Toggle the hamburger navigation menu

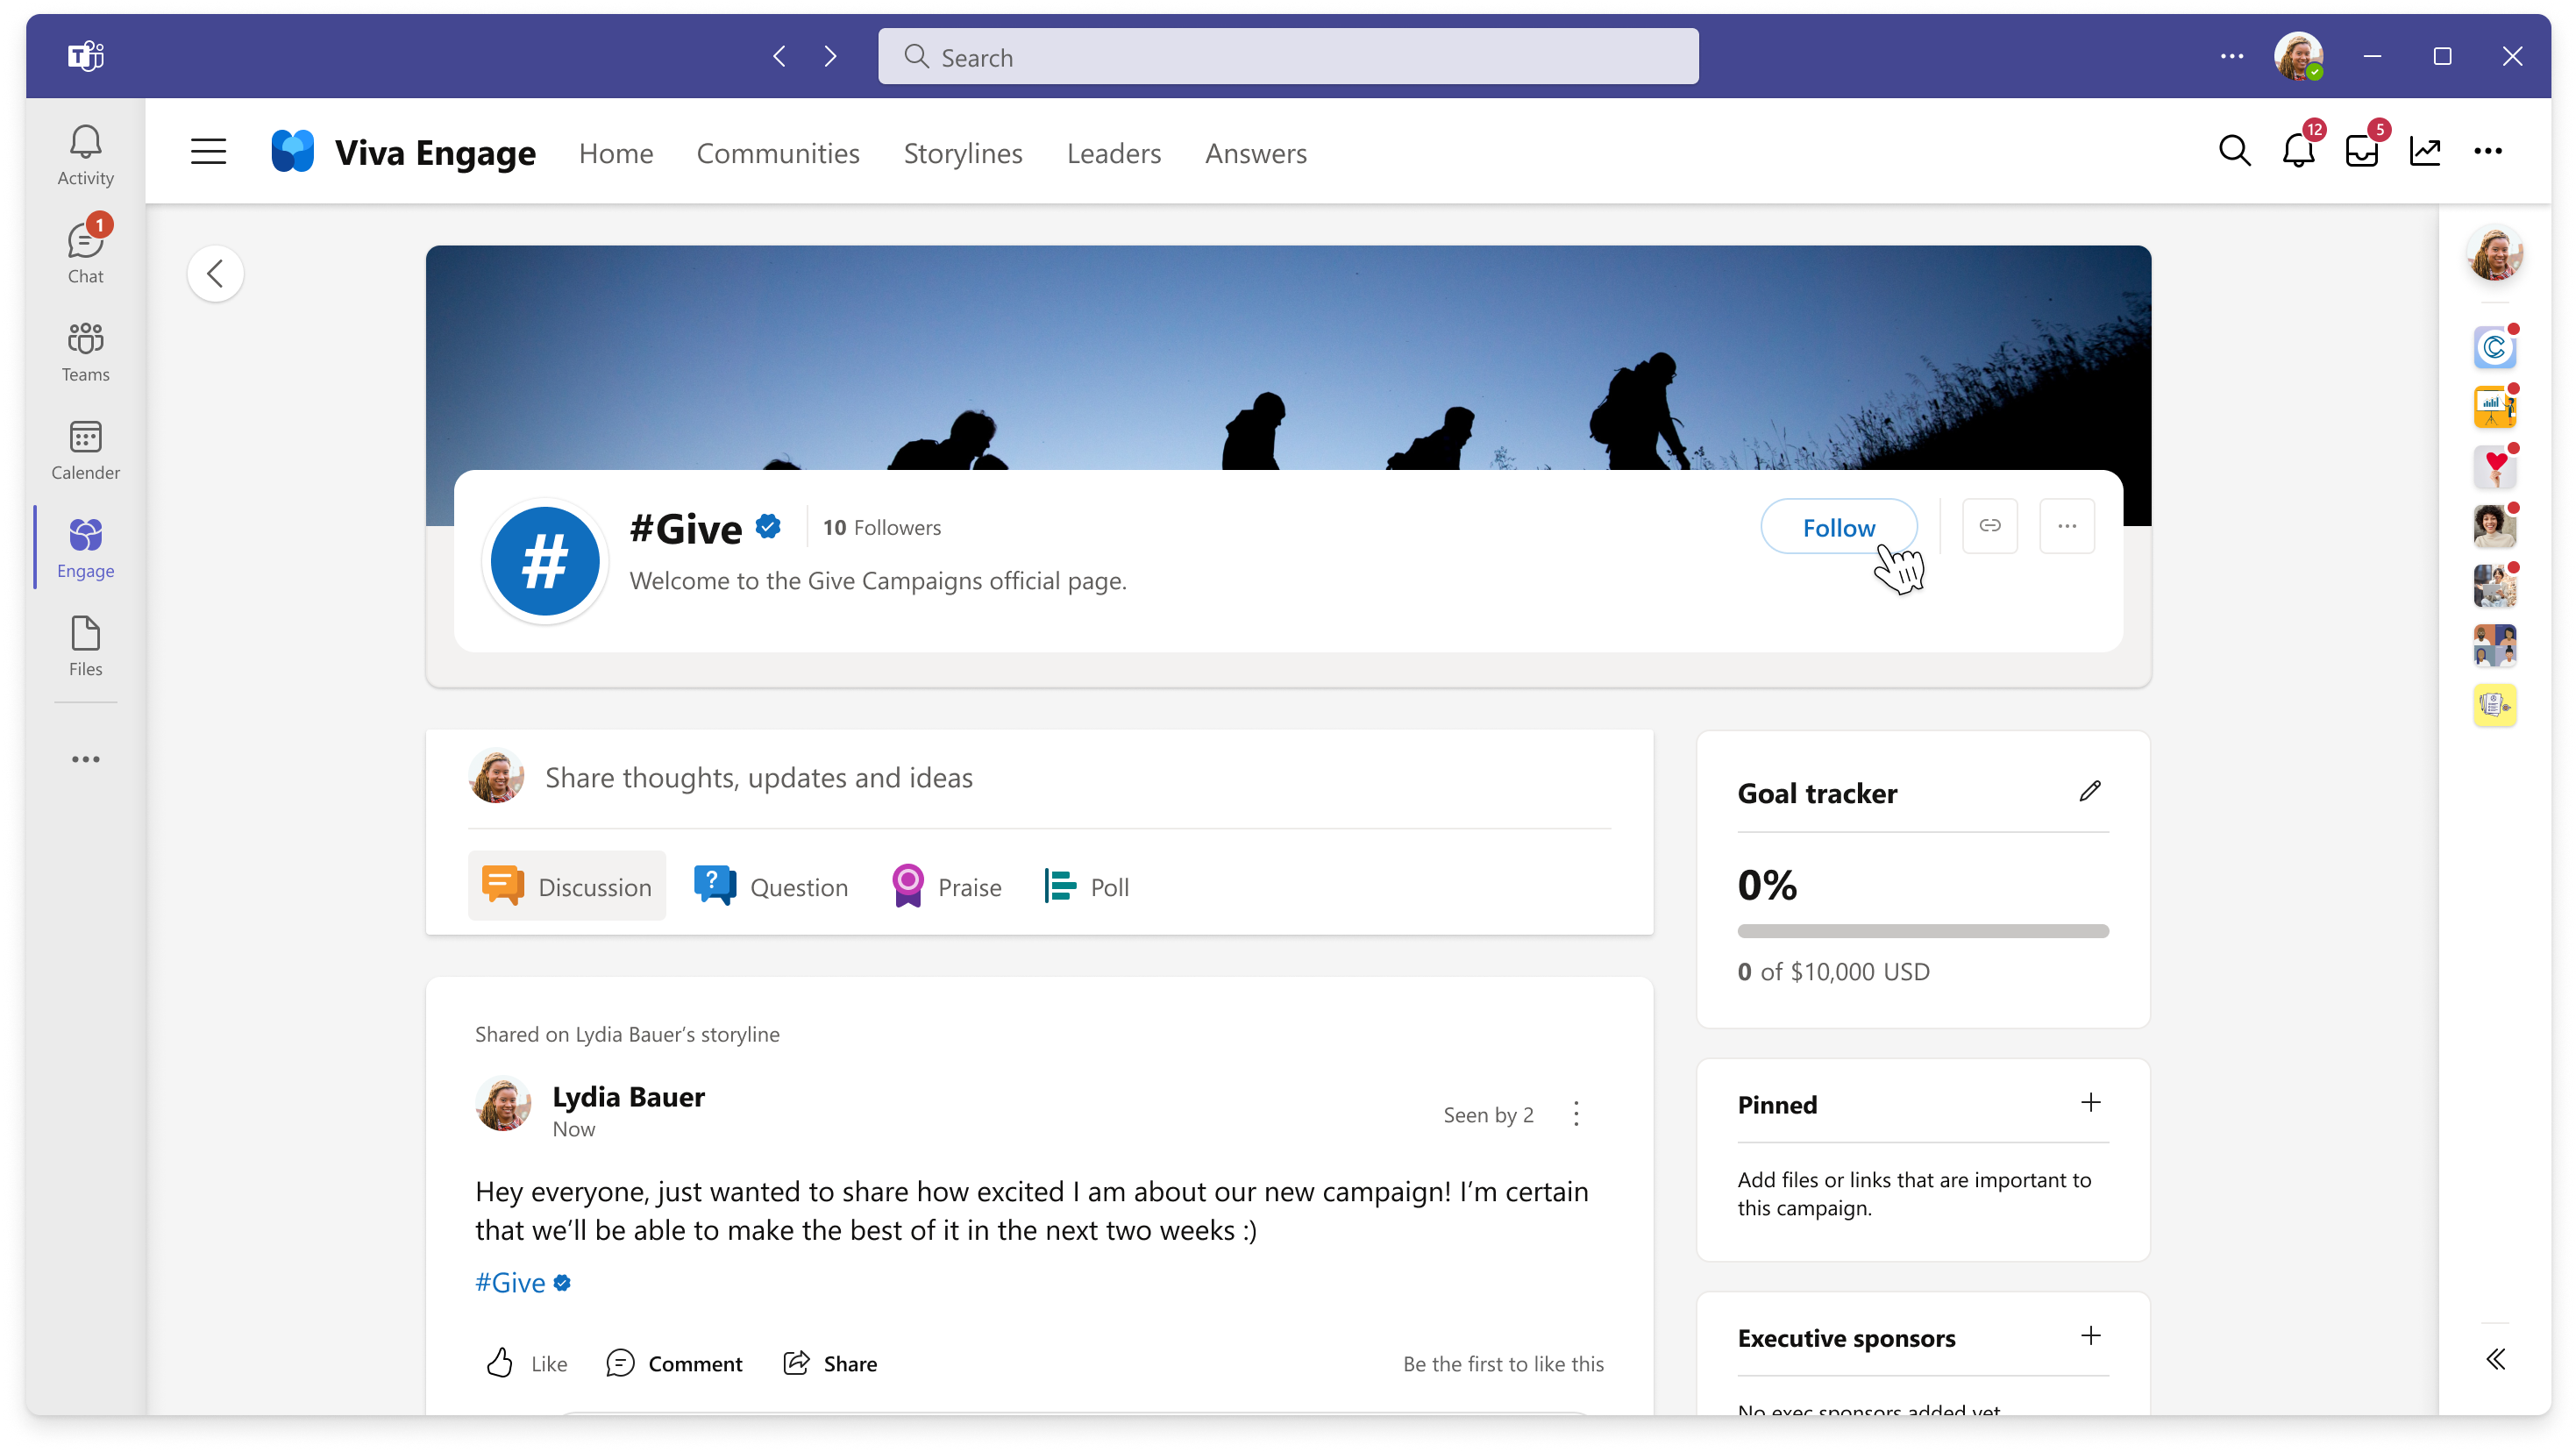(209, 152)
